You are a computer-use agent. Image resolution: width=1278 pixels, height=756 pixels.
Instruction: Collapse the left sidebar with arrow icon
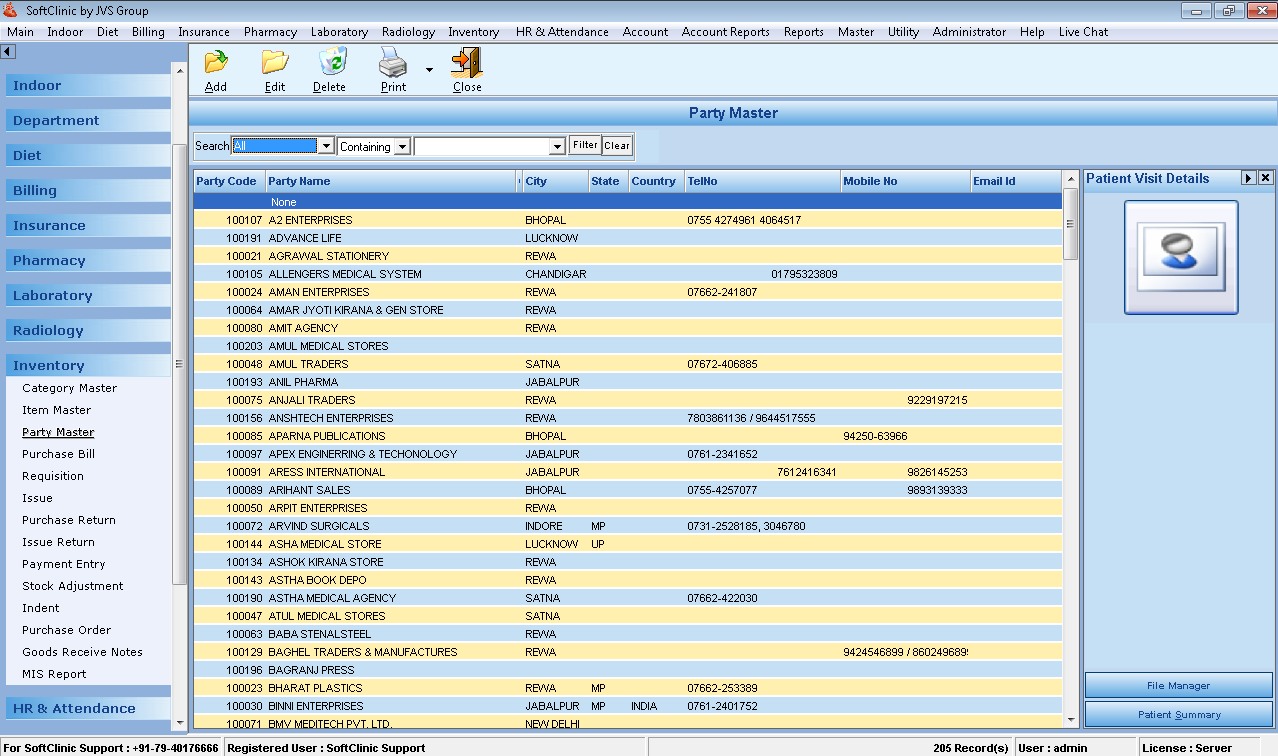[8, 51]
